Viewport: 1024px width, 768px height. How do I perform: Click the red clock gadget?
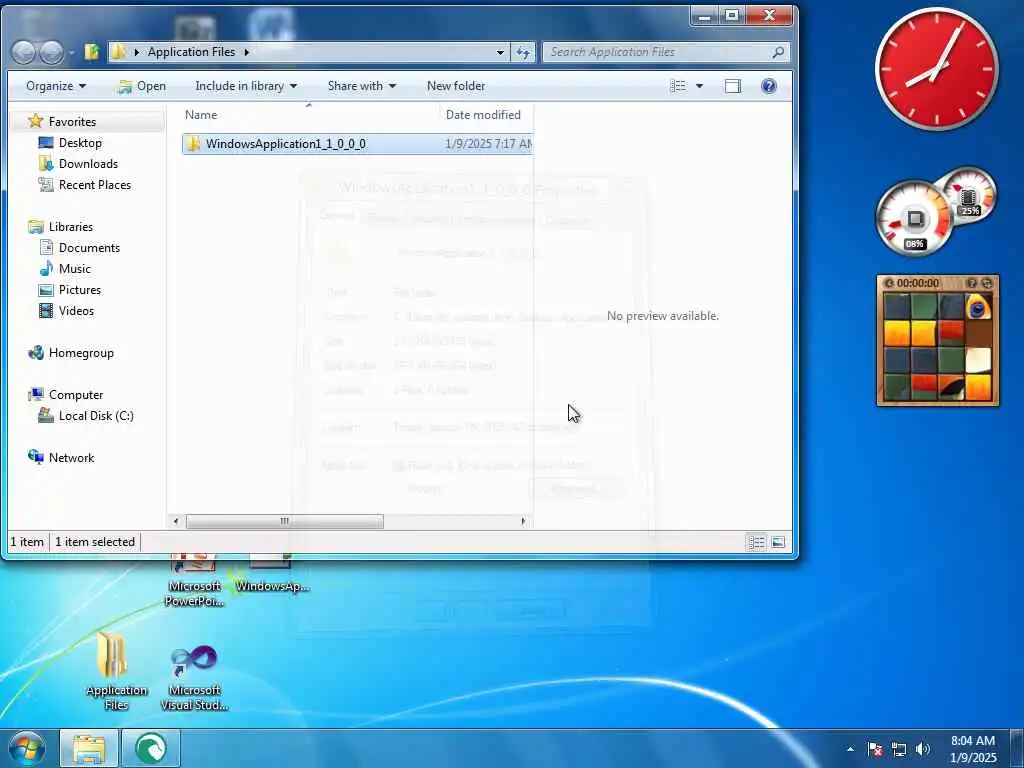point(936,69)
